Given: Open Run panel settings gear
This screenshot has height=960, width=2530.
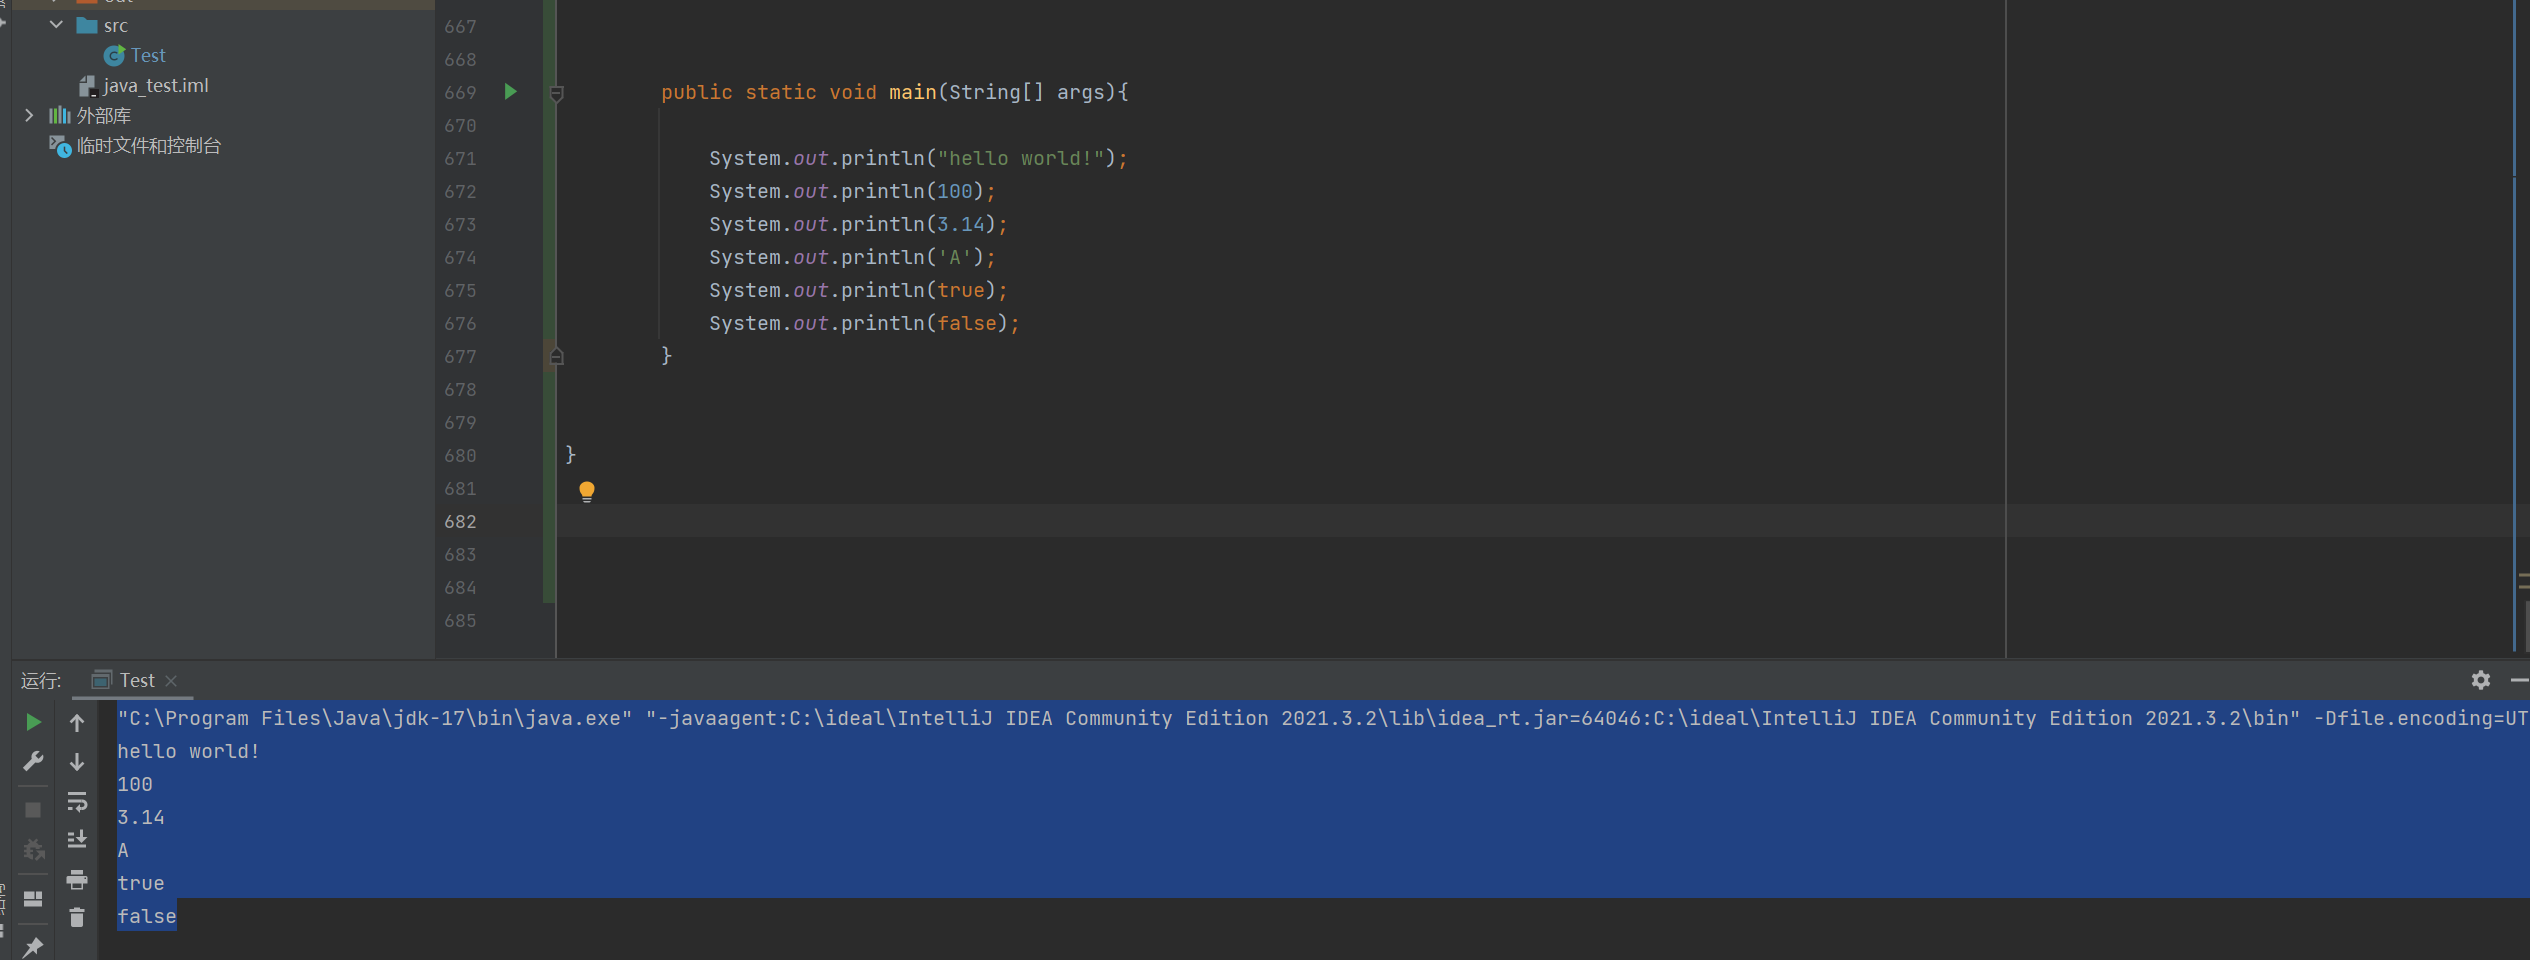Looking at the screenshot, I should (x=2481, y=680).
